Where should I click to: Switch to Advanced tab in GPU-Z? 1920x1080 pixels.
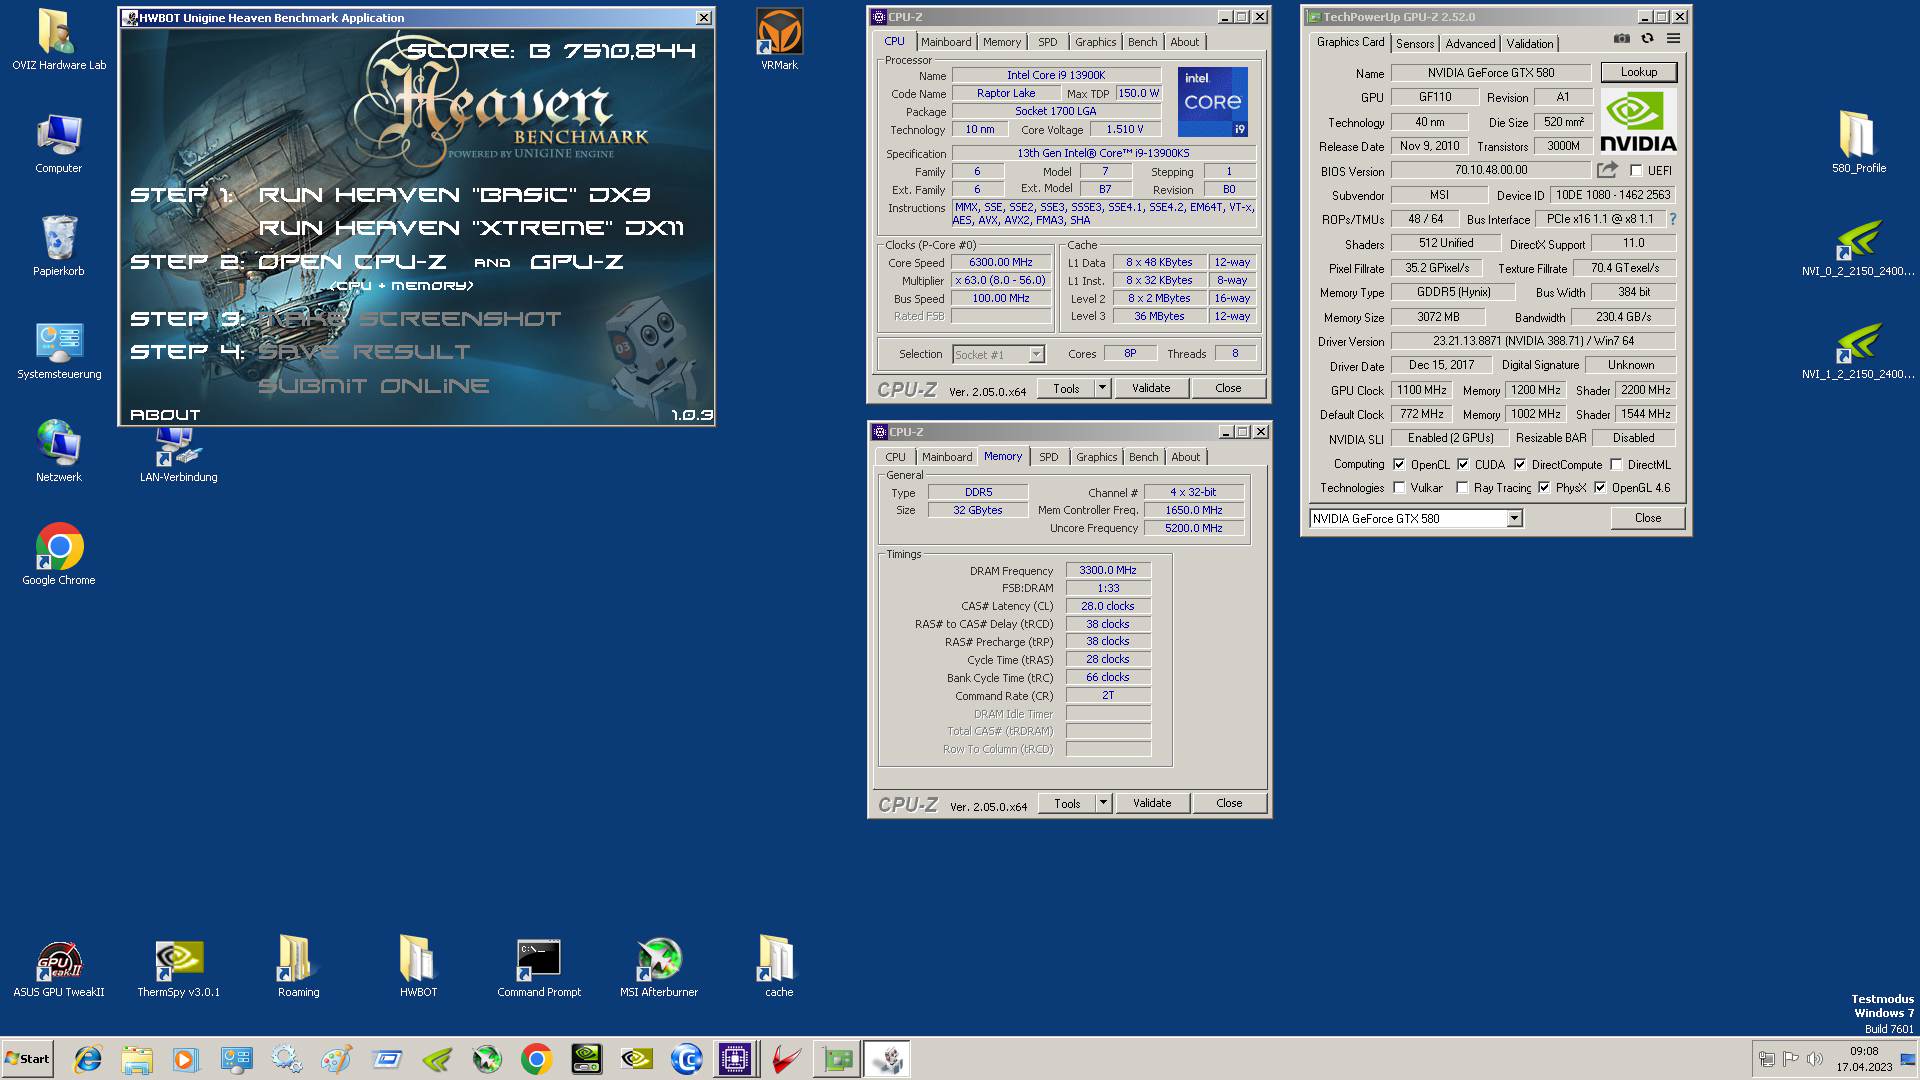click(x=1470, y=43)
